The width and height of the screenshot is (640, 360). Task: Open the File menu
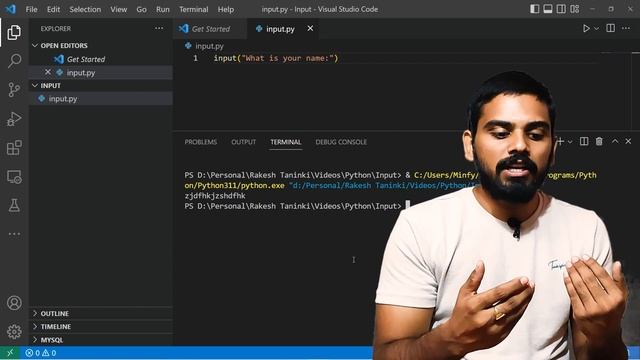tap(31, 9)
